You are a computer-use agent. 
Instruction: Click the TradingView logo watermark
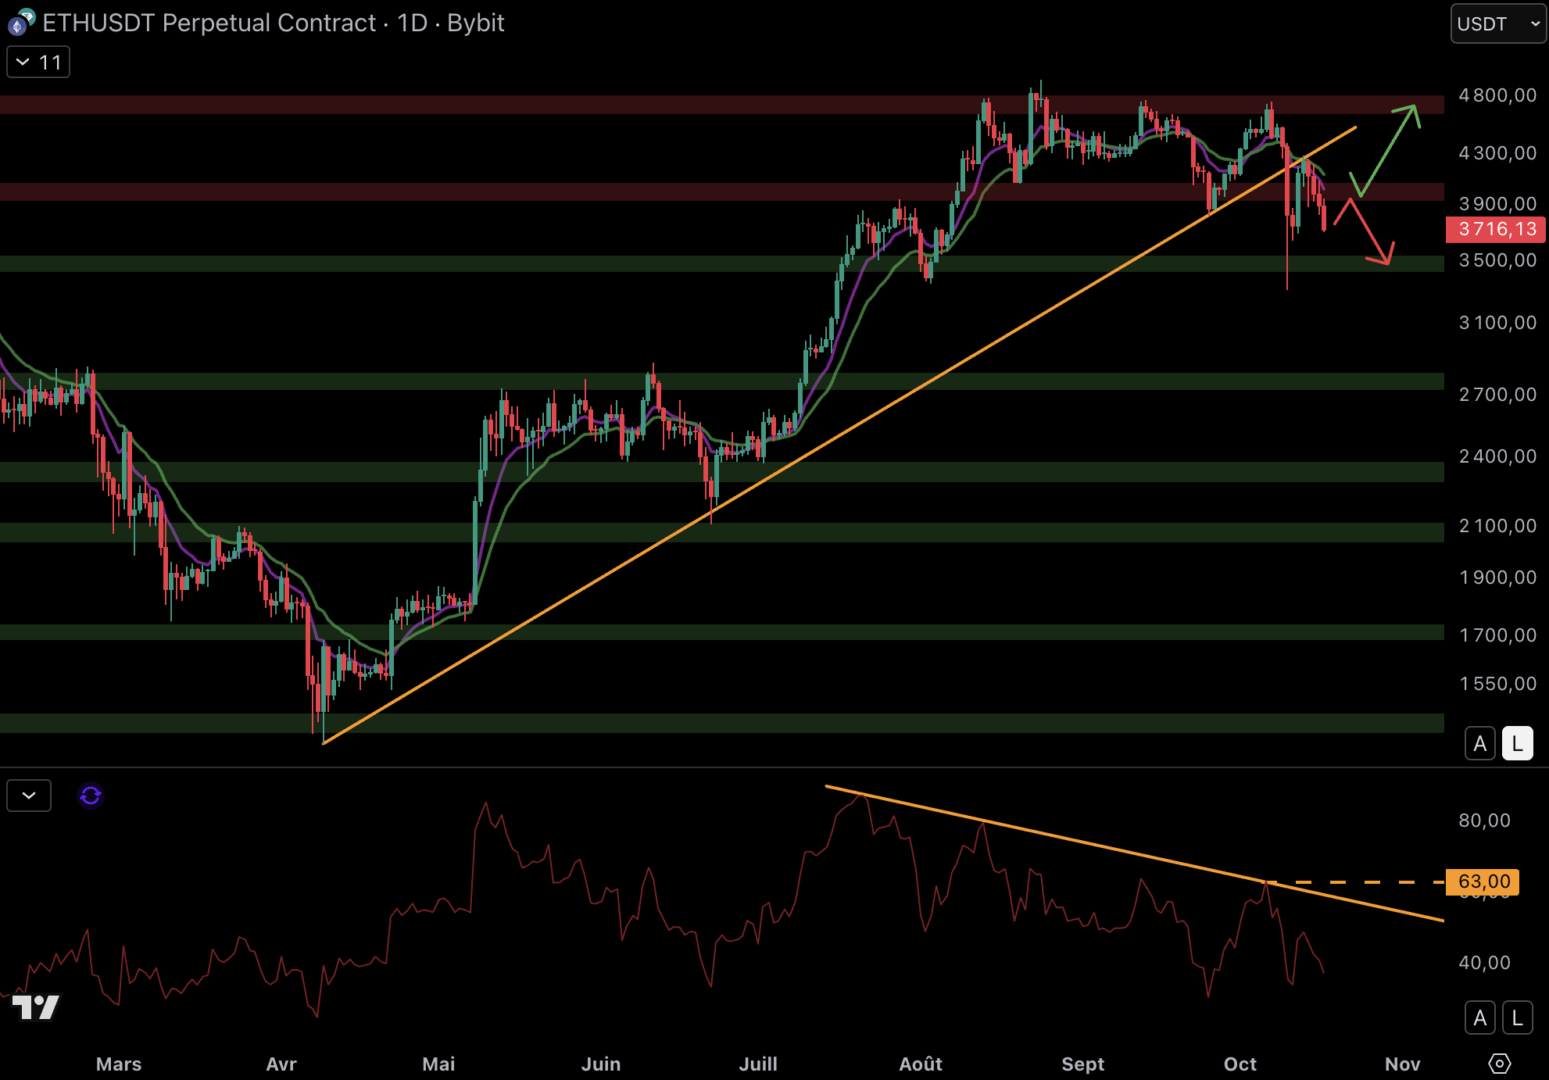pos(37,1007)
